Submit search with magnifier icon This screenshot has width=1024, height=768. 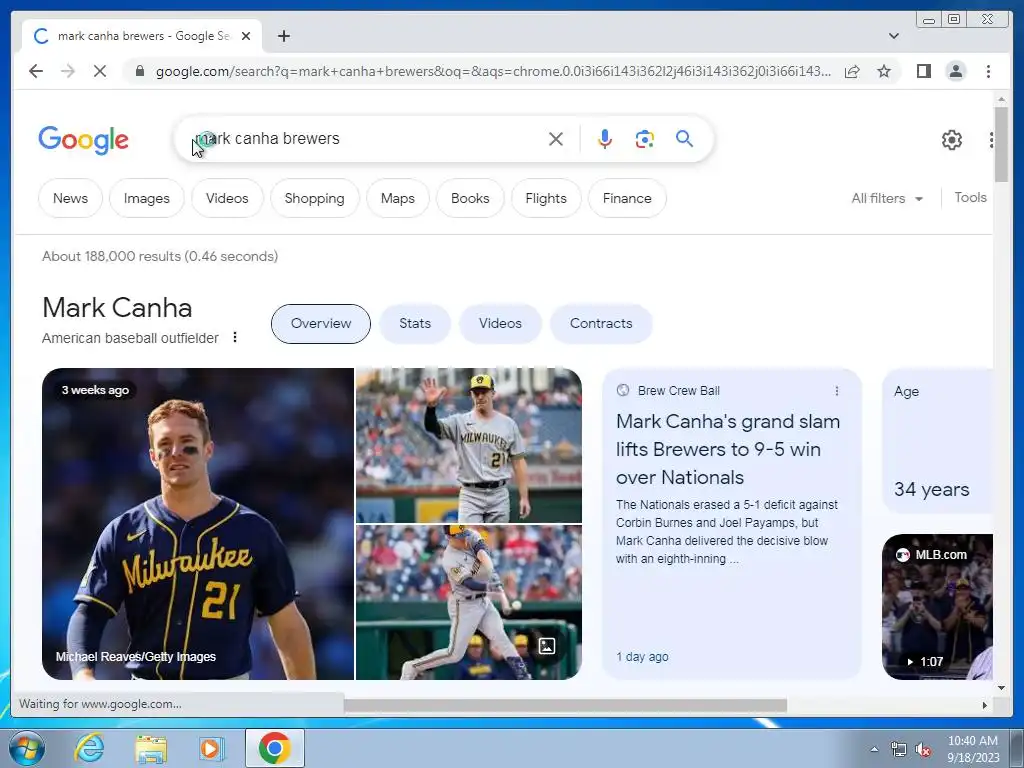pyautogui.click(x=684, y=139)
